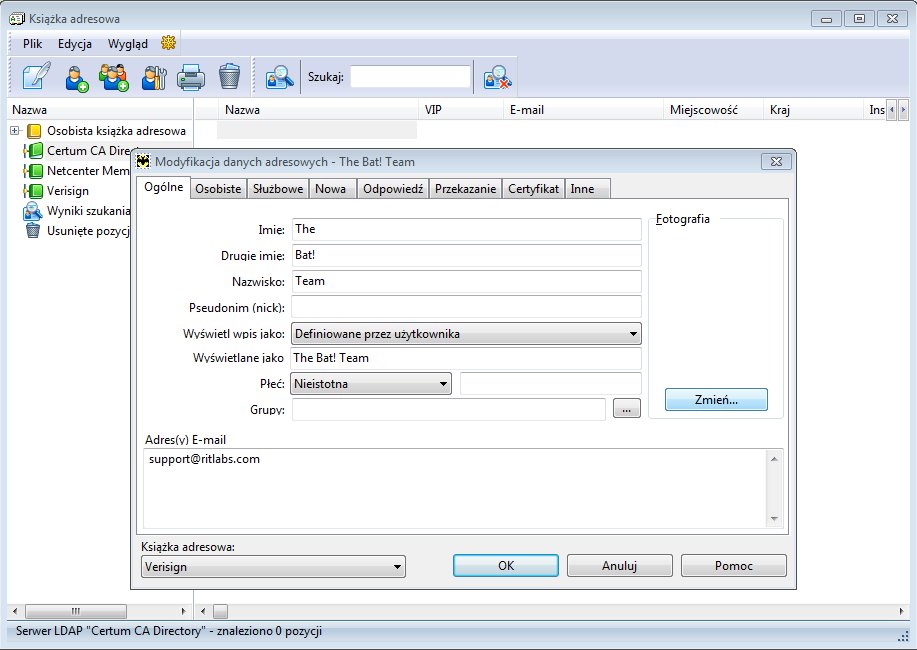Click the printer icon in the toolbar
This screenshot has height=650, width=917.
pyautogui.click(x=191, y=77)
